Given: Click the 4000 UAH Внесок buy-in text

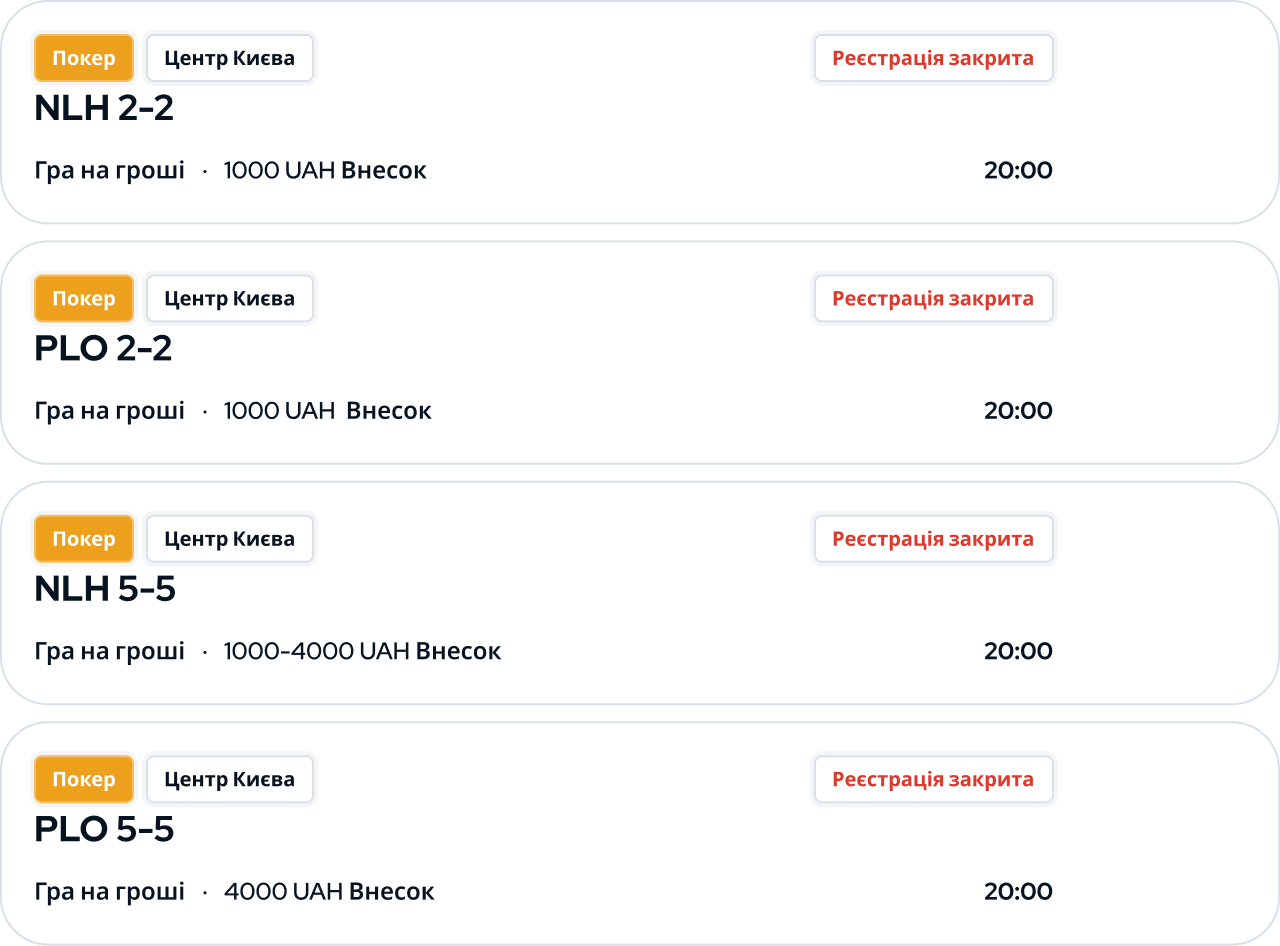Looking at the screenshot, I should [x=329, y=891].
